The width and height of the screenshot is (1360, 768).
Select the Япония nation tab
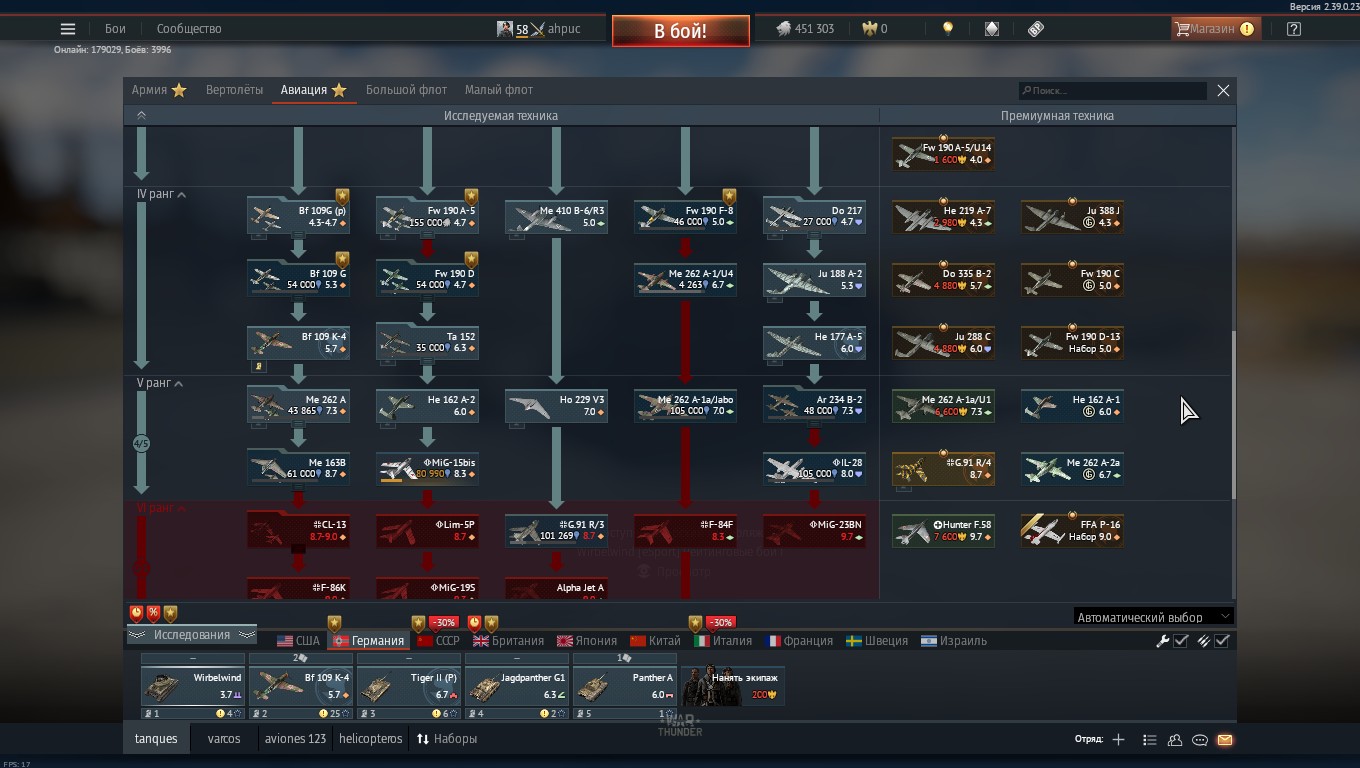pyautogui.click(x=586, y=641)
